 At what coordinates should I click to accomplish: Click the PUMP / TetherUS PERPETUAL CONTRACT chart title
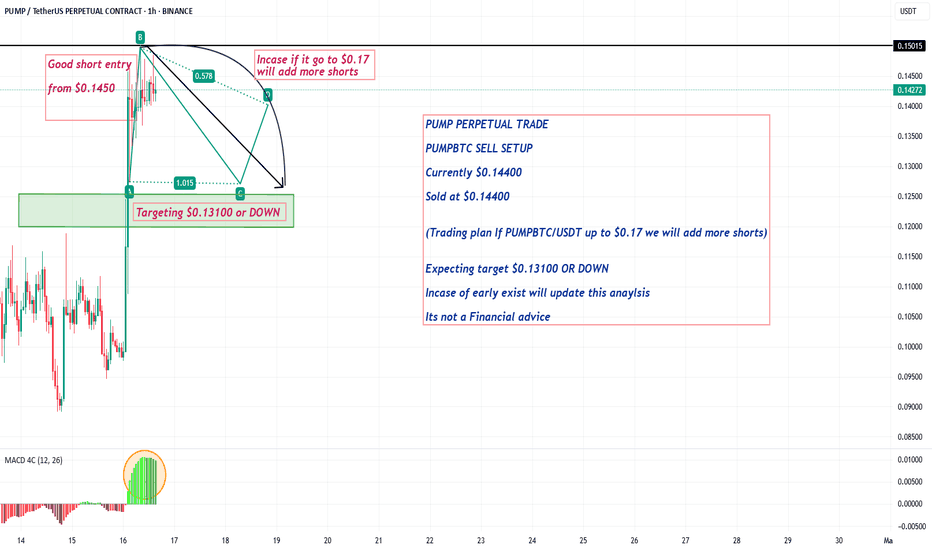click(x=99, y=11)
